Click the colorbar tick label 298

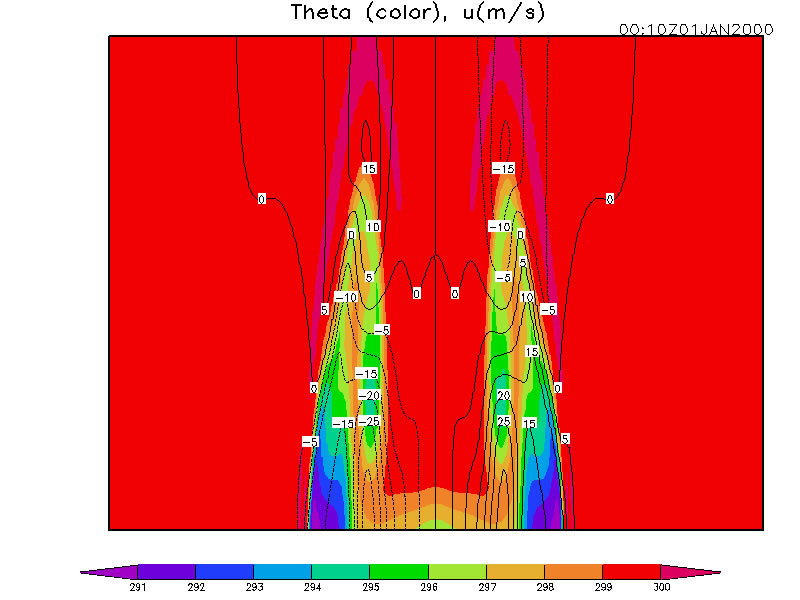(545, 587)
